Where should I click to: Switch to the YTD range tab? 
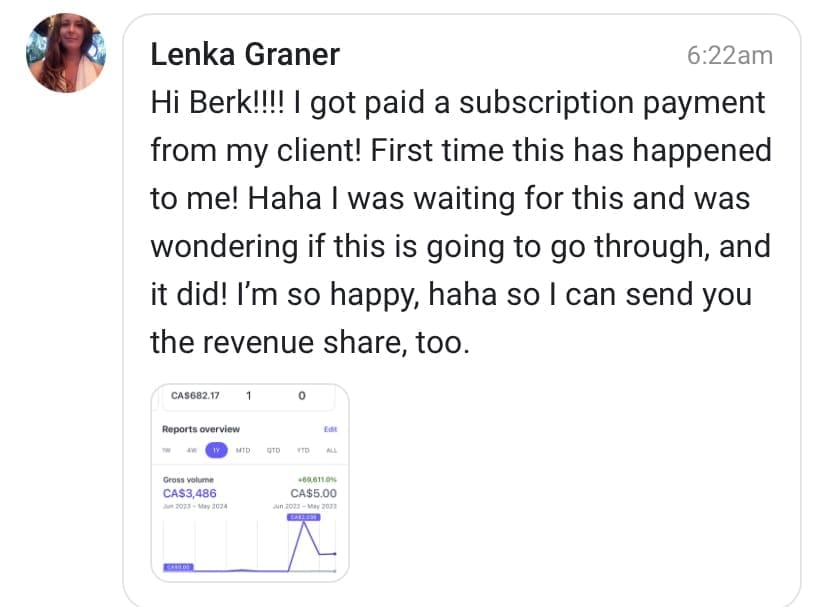click(x=302, y=451)
